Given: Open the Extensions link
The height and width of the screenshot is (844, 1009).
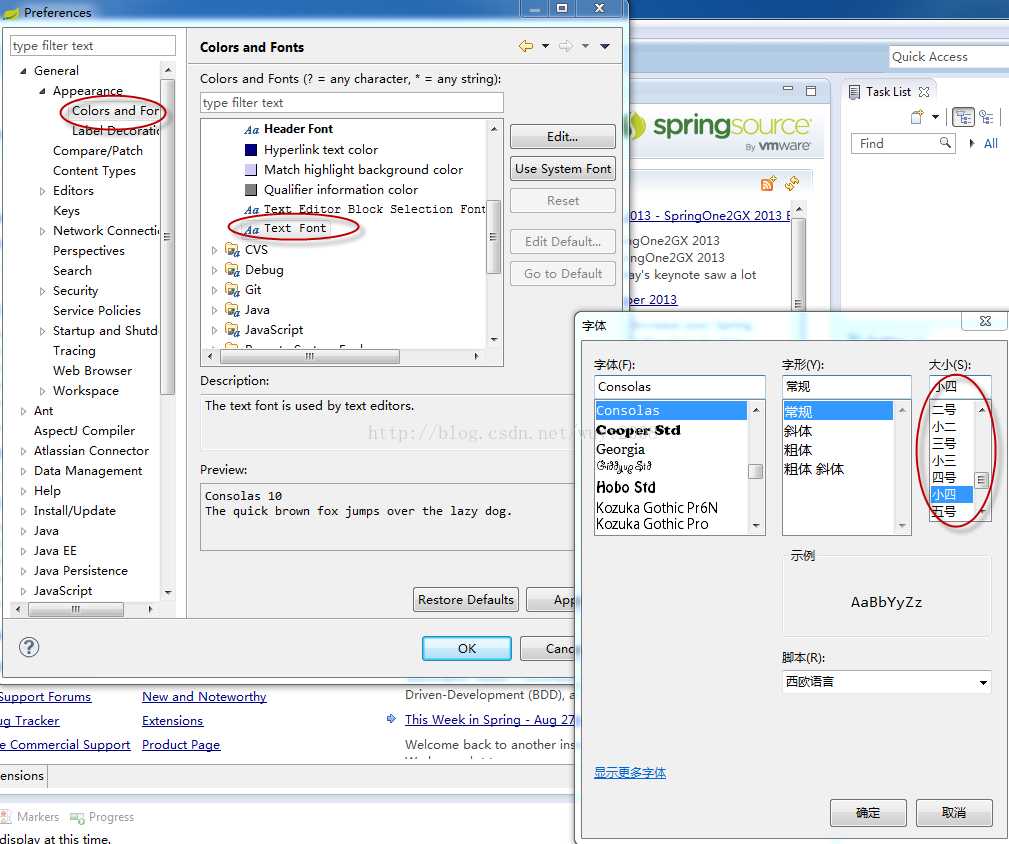Looking at the screenshot, I should click(172, 720).
